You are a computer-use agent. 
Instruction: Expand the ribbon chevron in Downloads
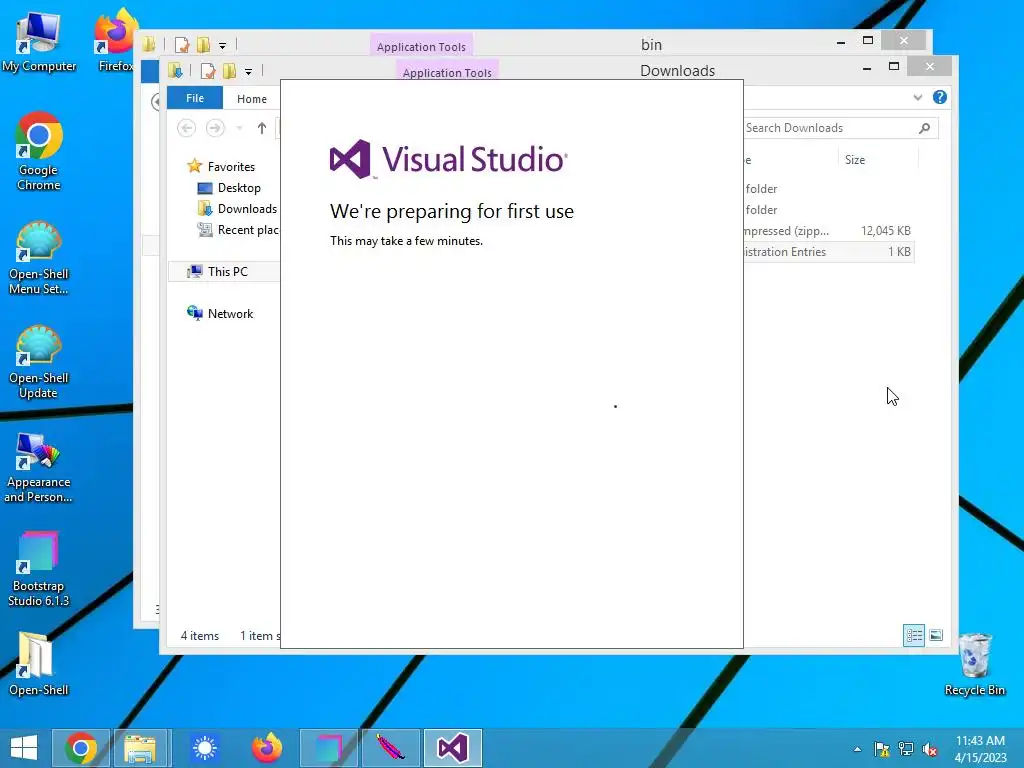tap(918, 97)
